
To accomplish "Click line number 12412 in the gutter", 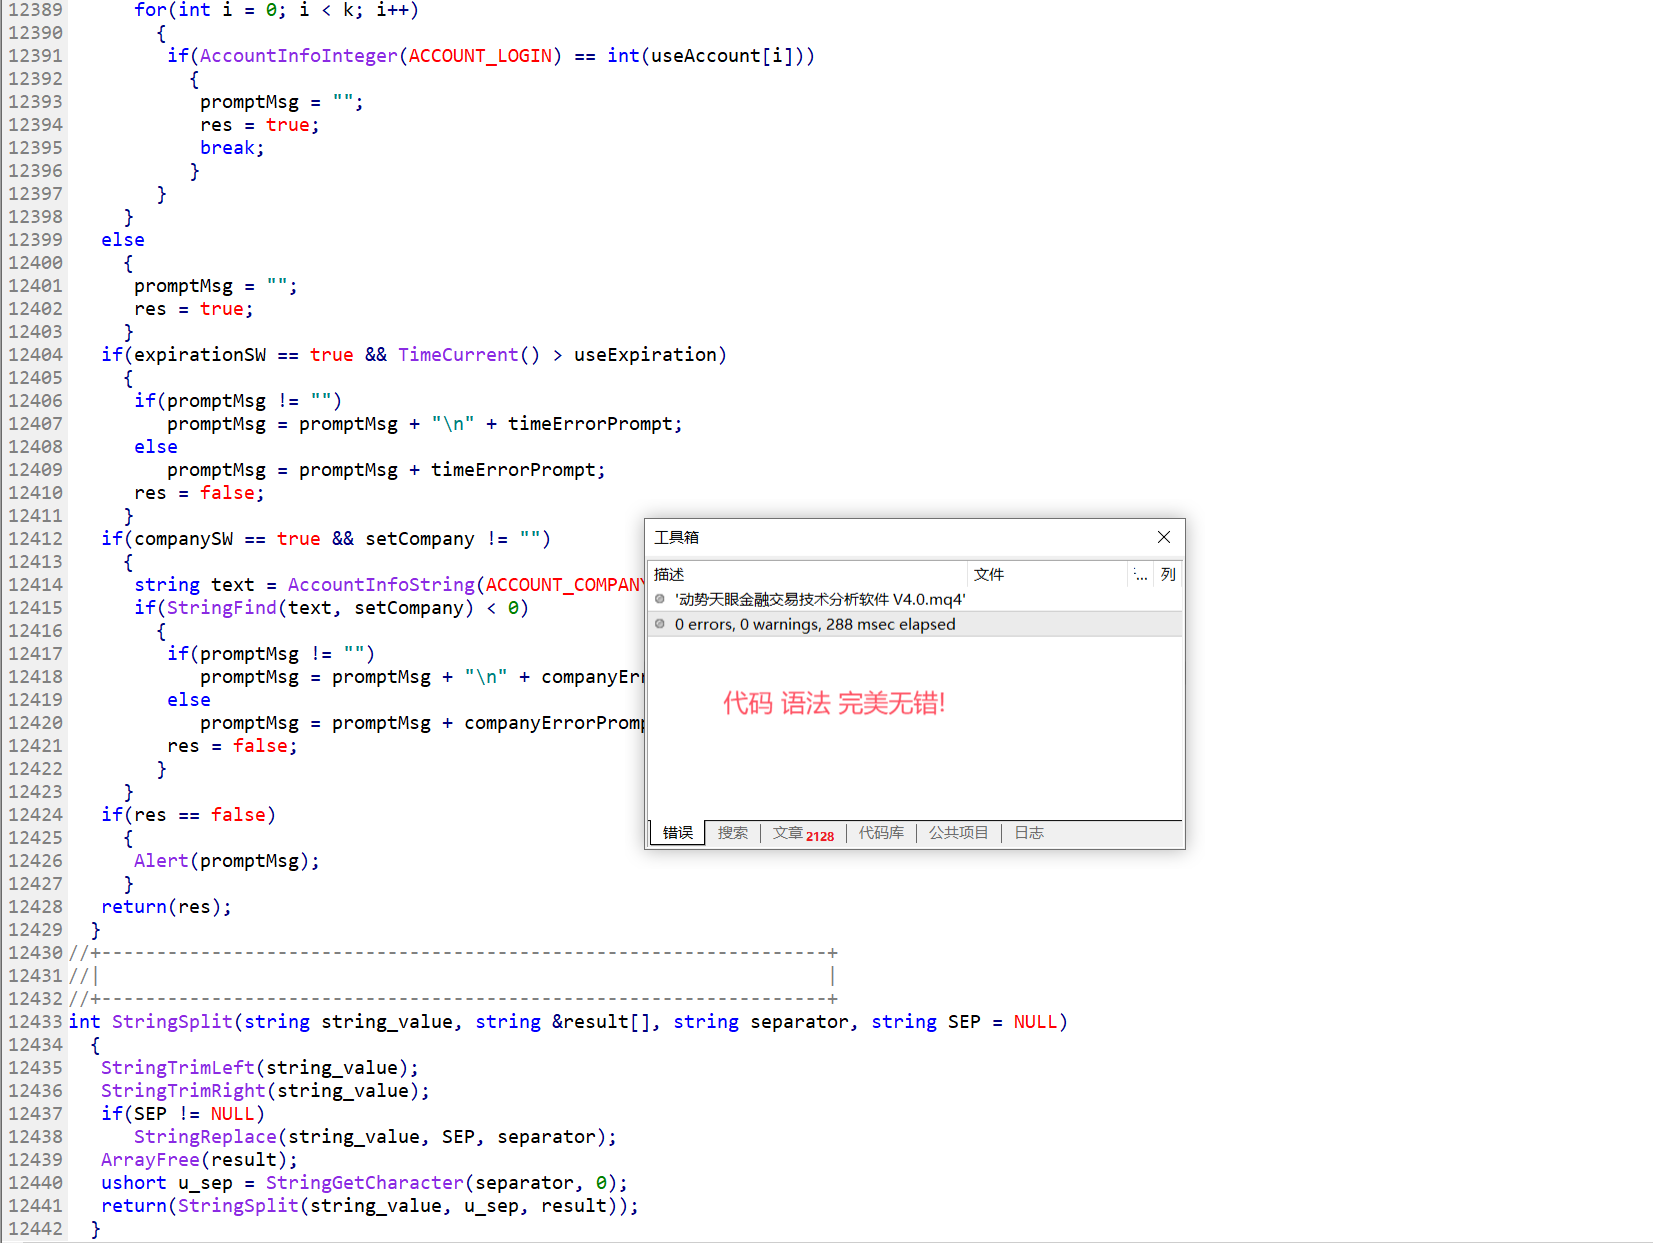I will 35,539.
